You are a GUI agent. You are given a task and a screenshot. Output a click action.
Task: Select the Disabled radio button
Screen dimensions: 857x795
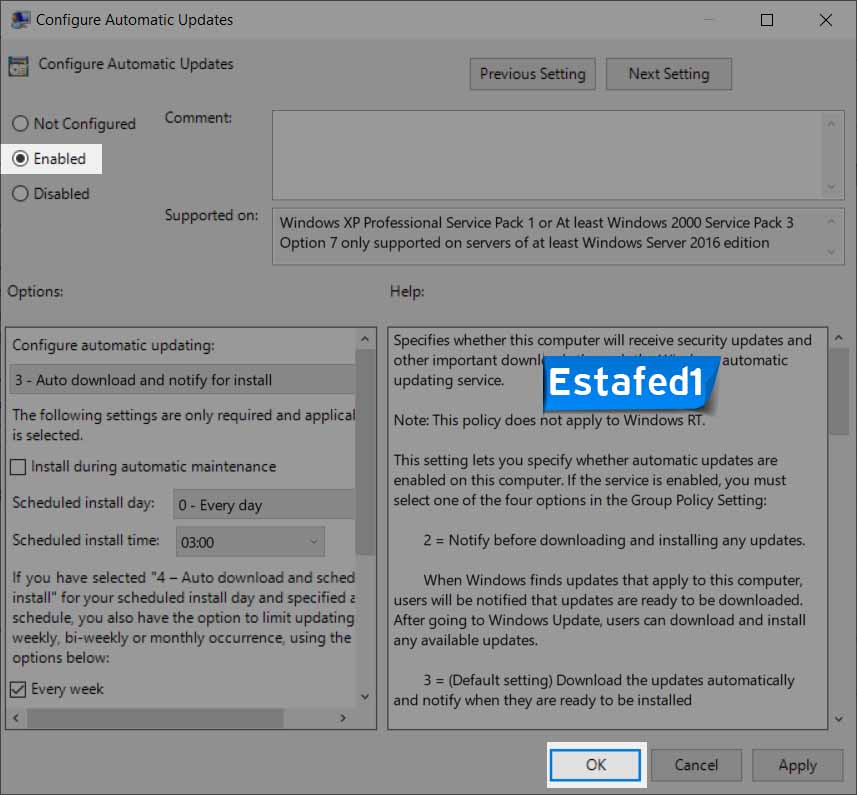[20, 194]
